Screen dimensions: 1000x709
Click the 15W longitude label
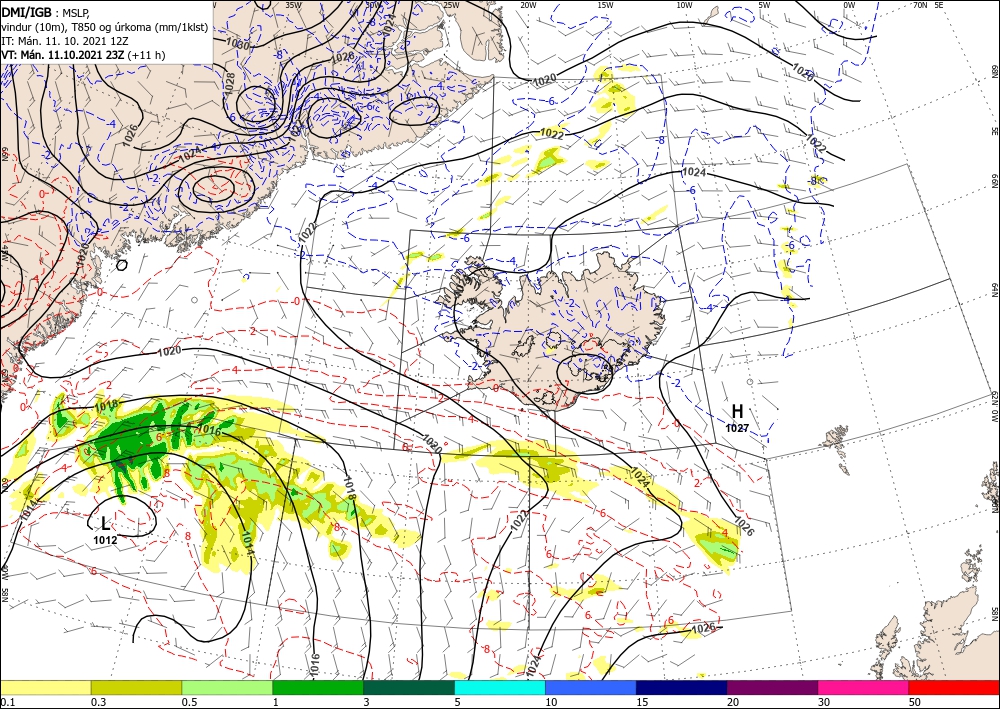point(605,4)
